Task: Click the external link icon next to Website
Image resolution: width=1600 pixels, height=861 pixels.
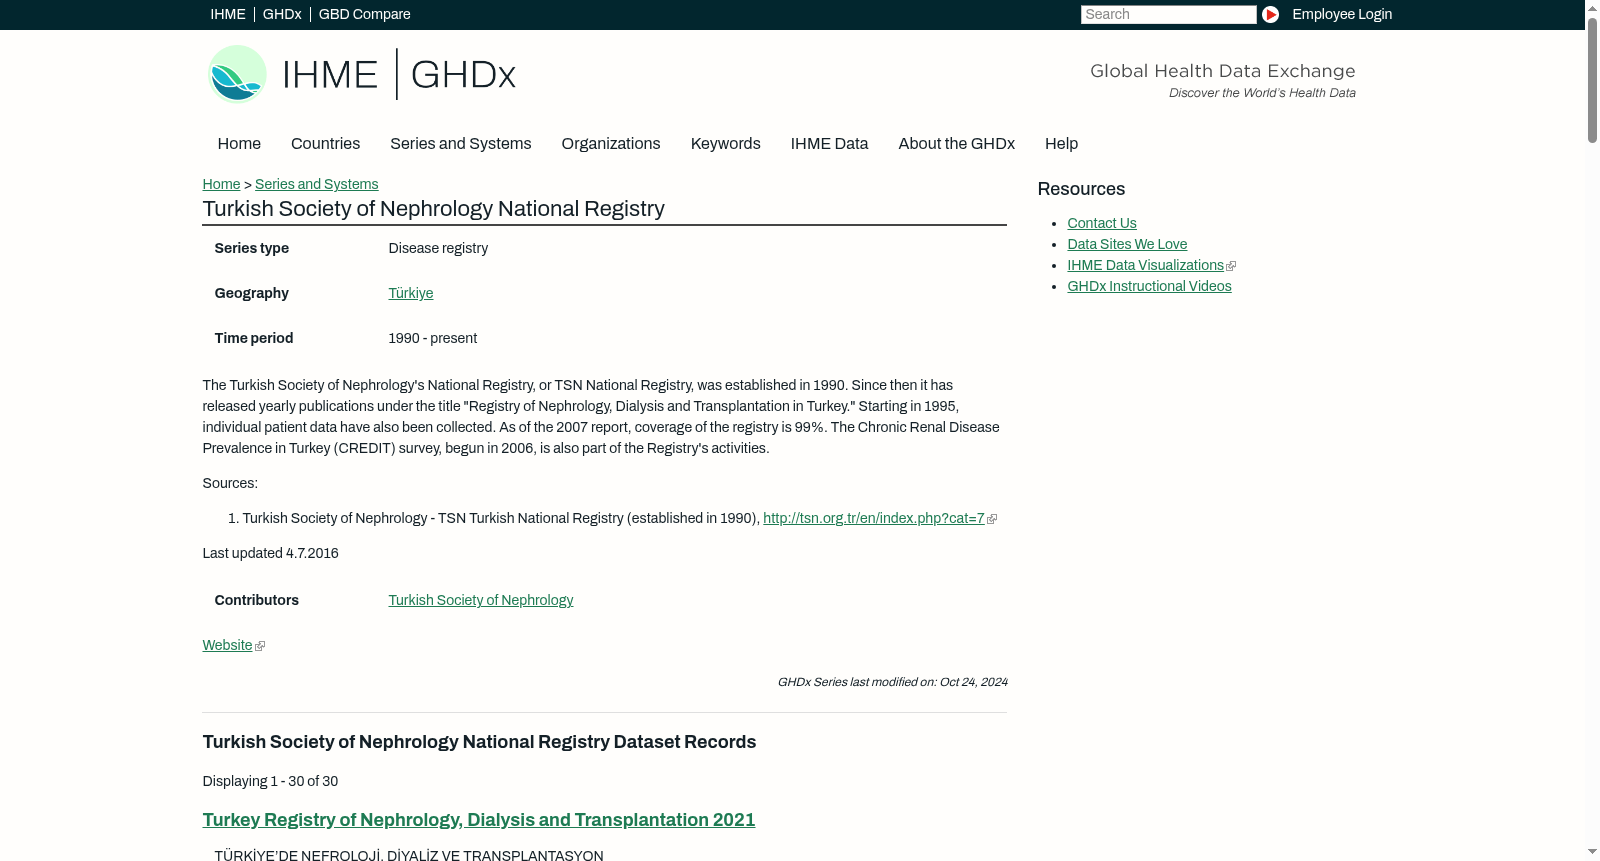Action: [260, 646]
